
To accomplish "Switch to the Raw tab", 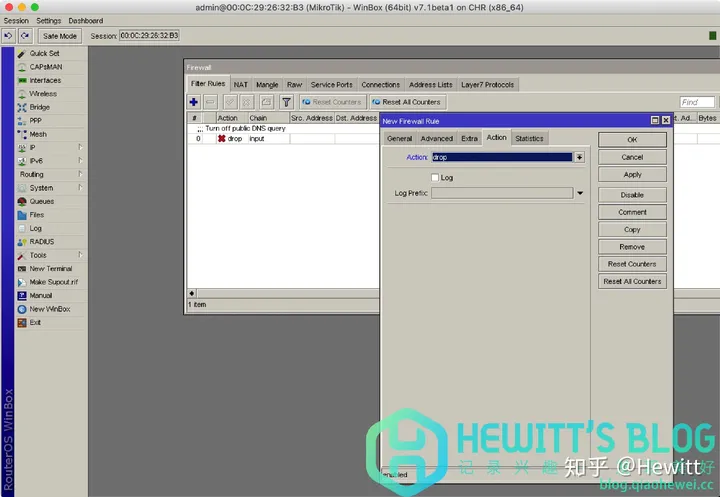I will (x=294, y=85).
